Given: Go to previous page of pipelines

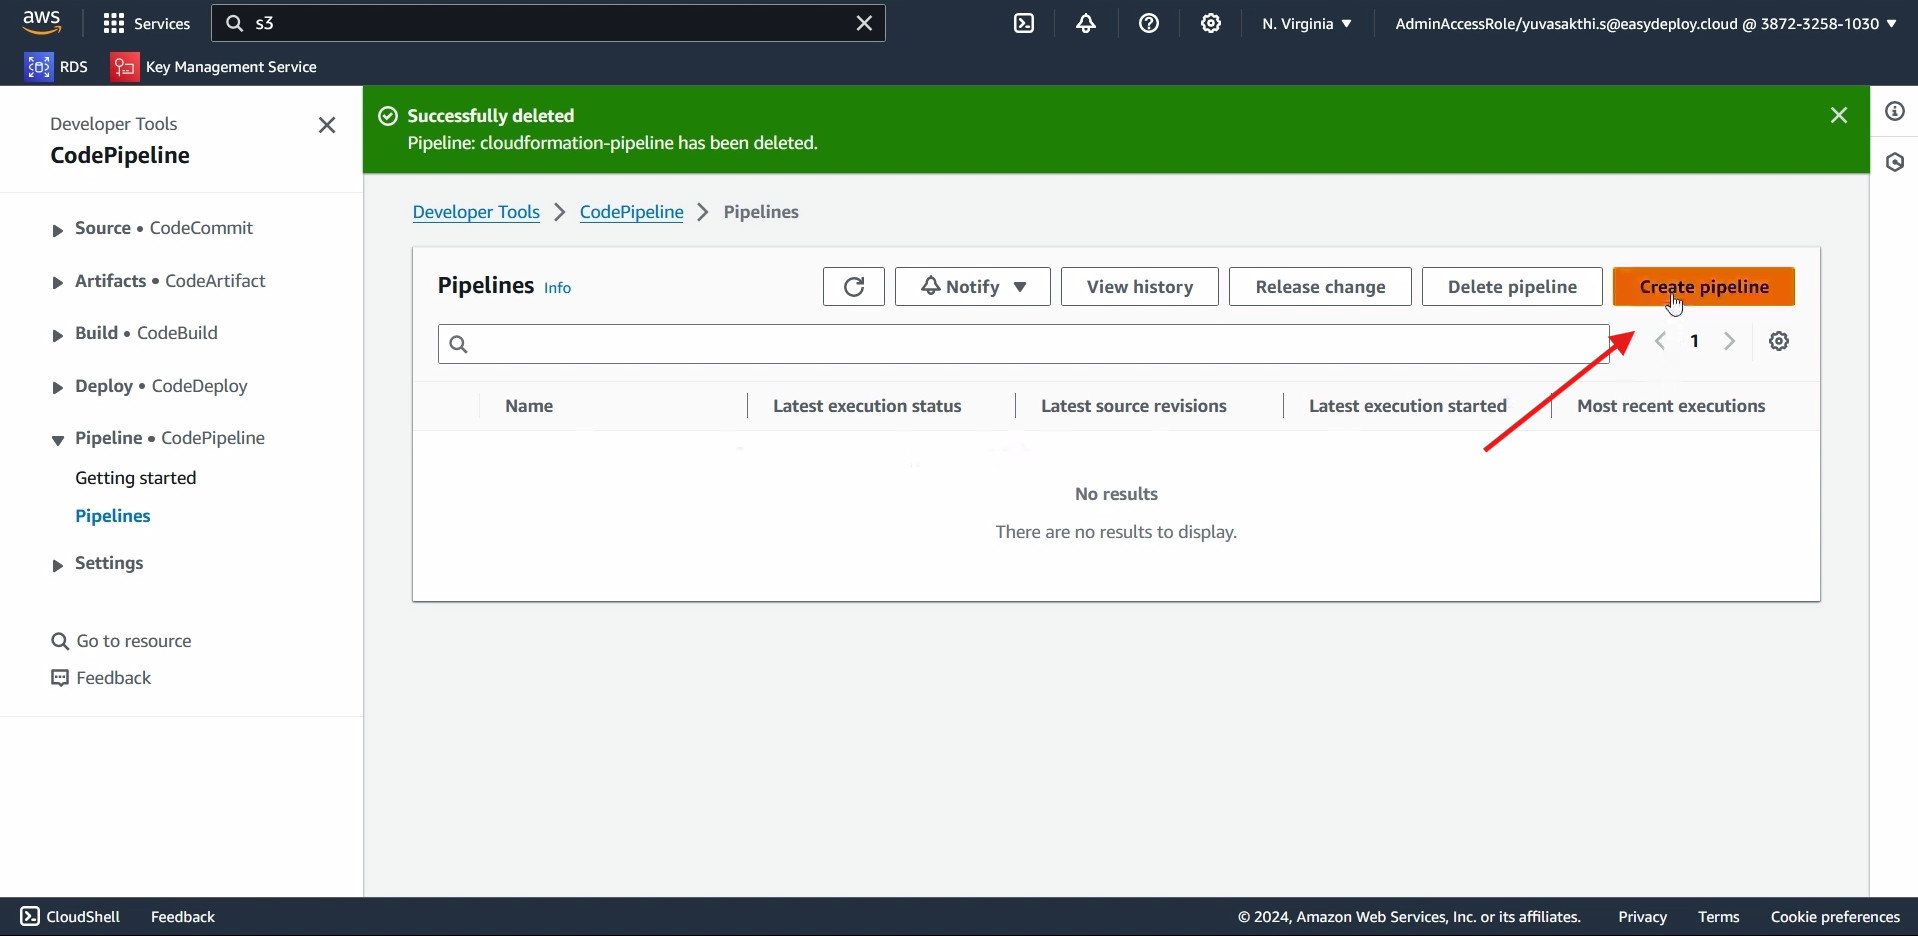Looking at the screenshot, I should pos(1661,341).
